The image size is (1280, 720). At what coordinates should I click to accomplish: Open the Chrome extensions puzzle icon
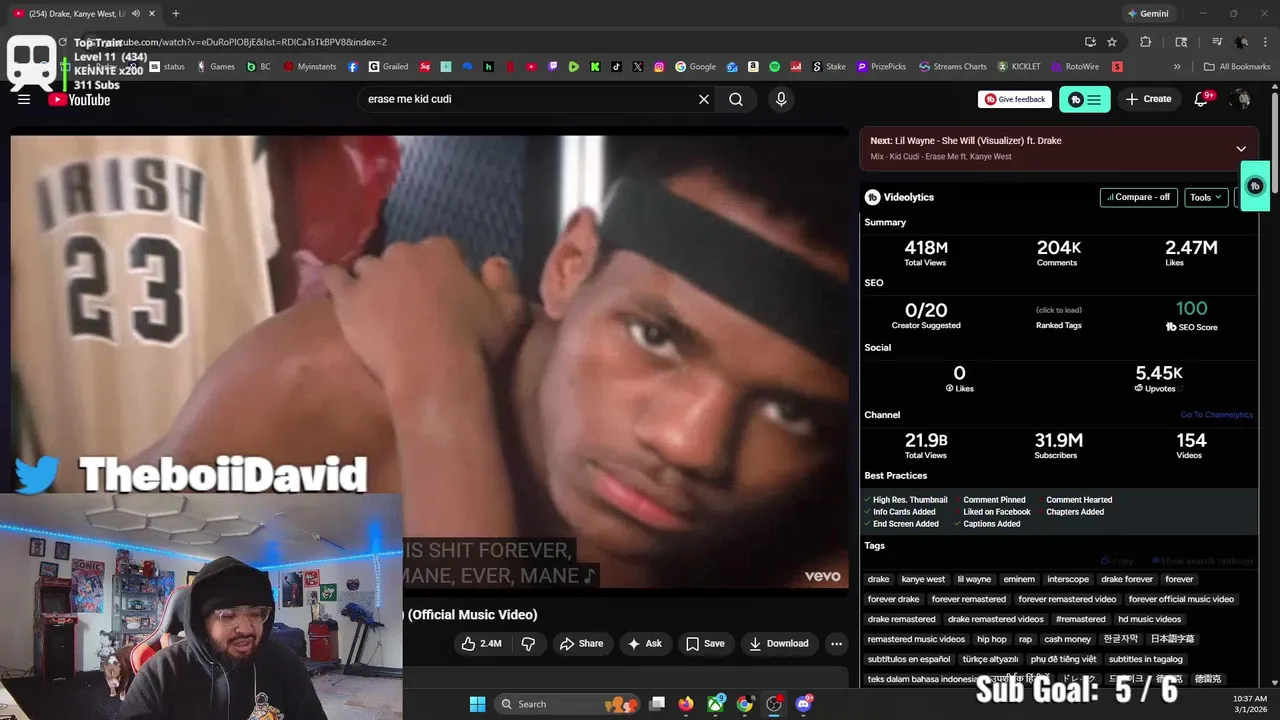point(1146,42)
